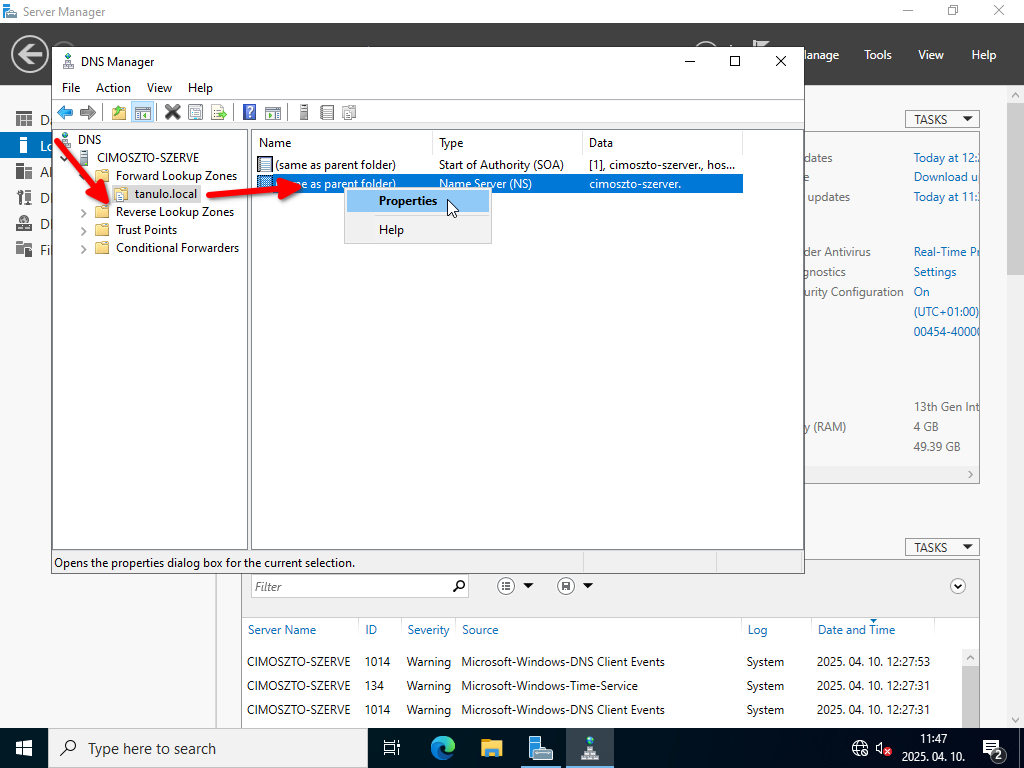Click the Export List toolbar icon
This screenshot has height=768, width=1024.
218,113
